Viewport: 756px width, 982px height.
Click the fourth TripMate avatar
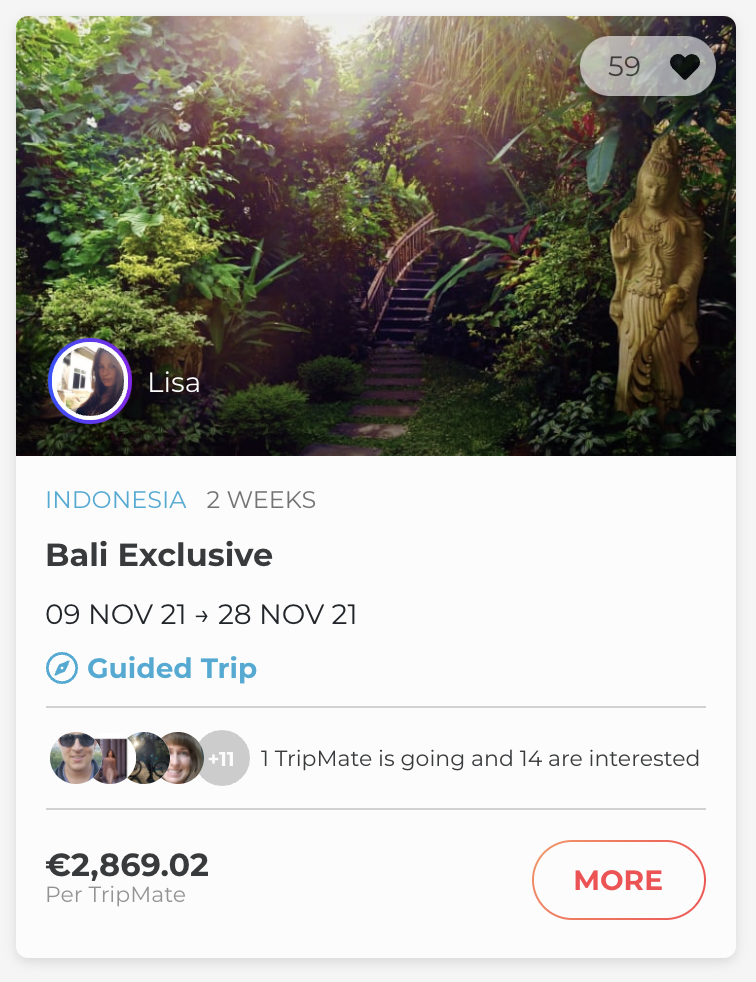(181, 758)
